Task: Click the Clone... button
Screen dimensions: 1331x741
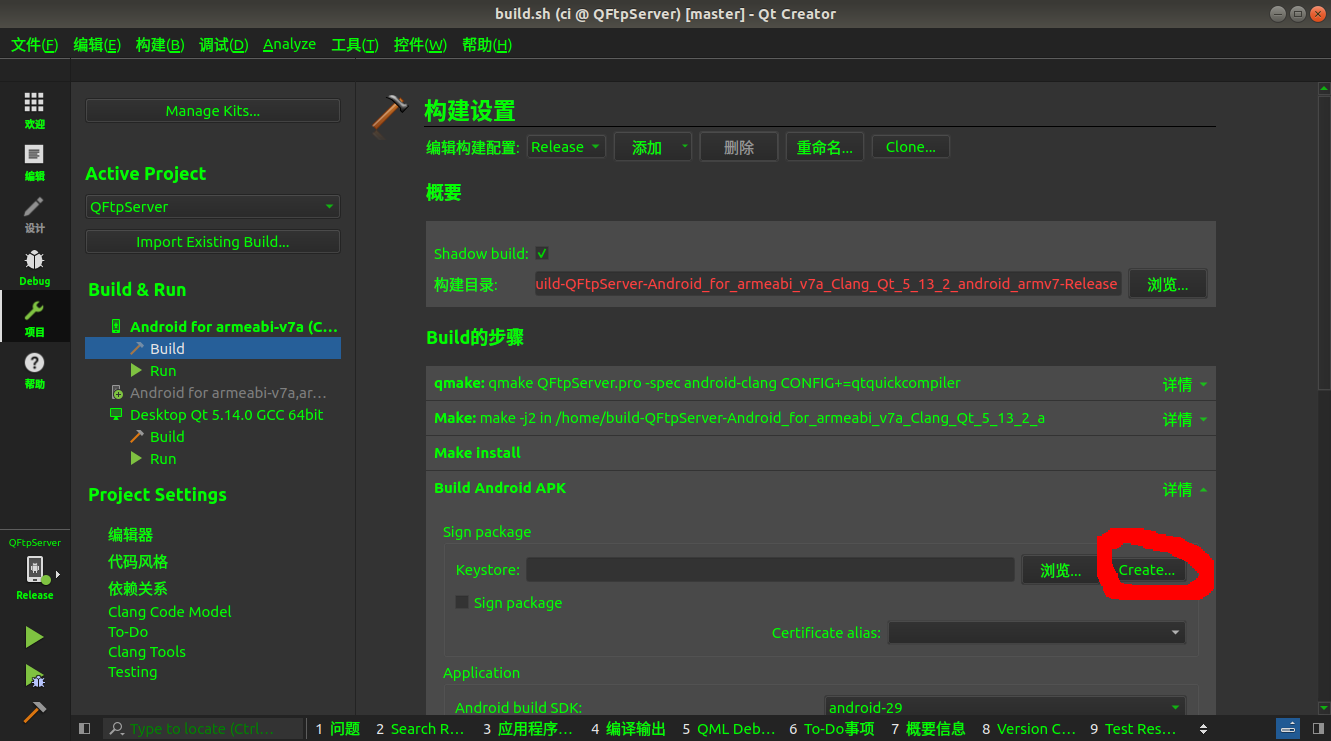Action: pyautogui.click(x=911, y=147)
